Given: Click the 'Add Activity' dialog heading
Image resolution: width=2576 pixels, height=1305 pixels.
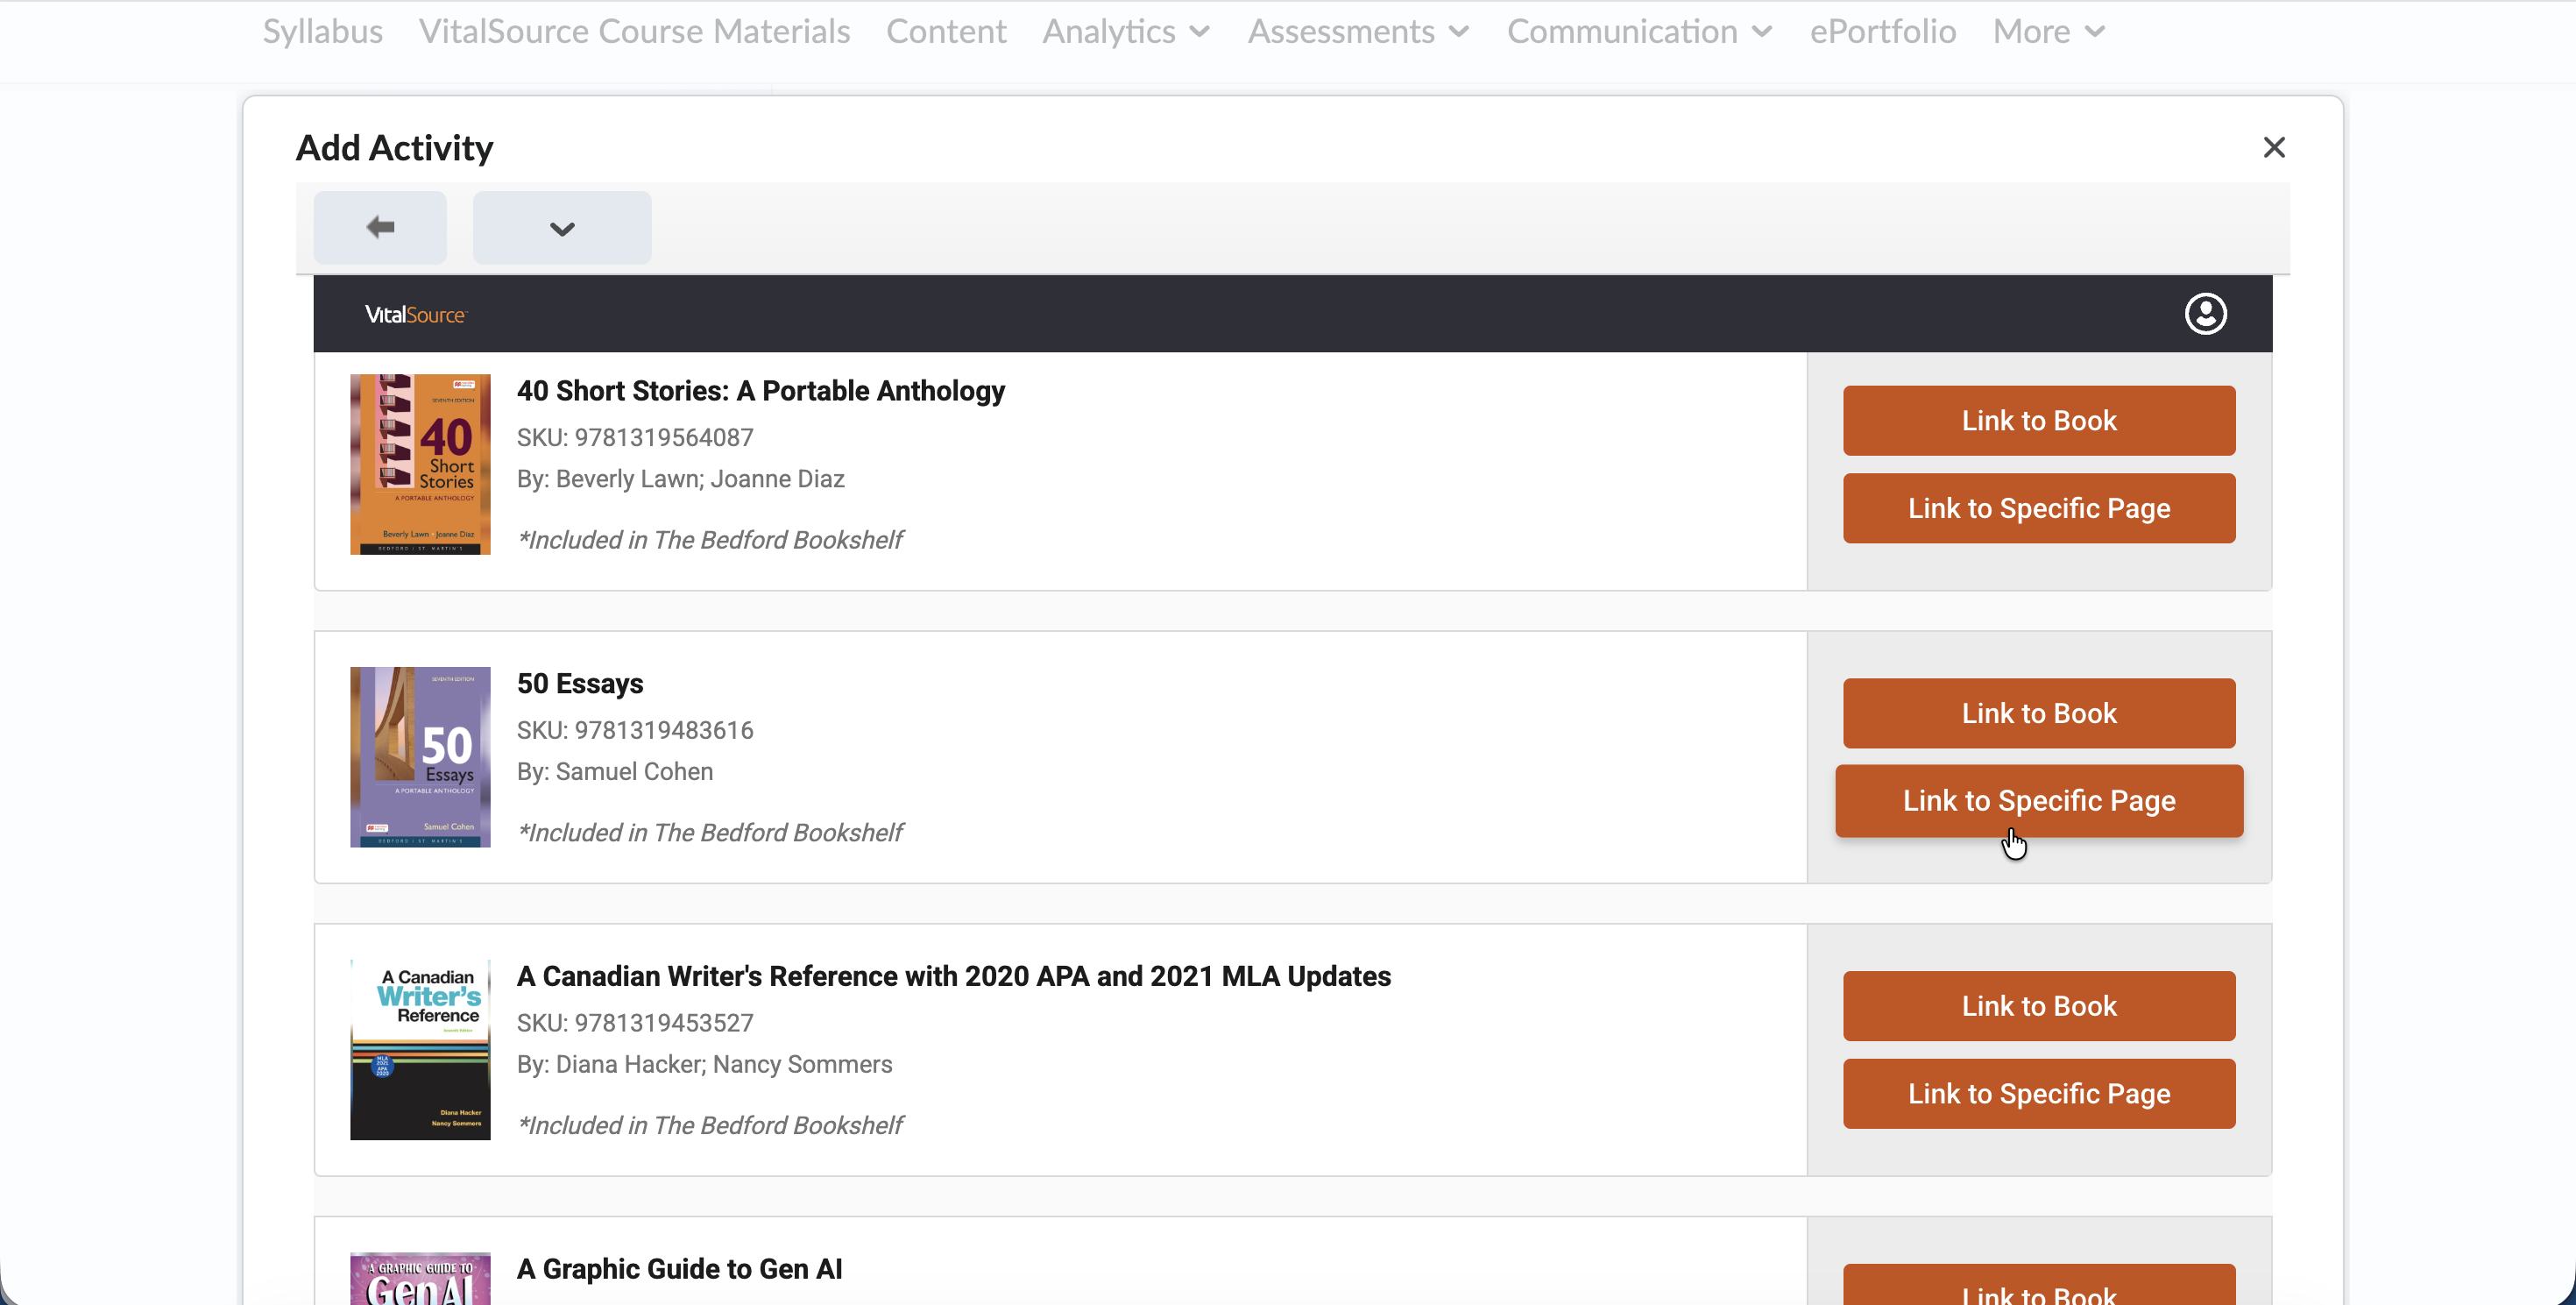Looking at the screenshot, I should [x=394, y=148].
